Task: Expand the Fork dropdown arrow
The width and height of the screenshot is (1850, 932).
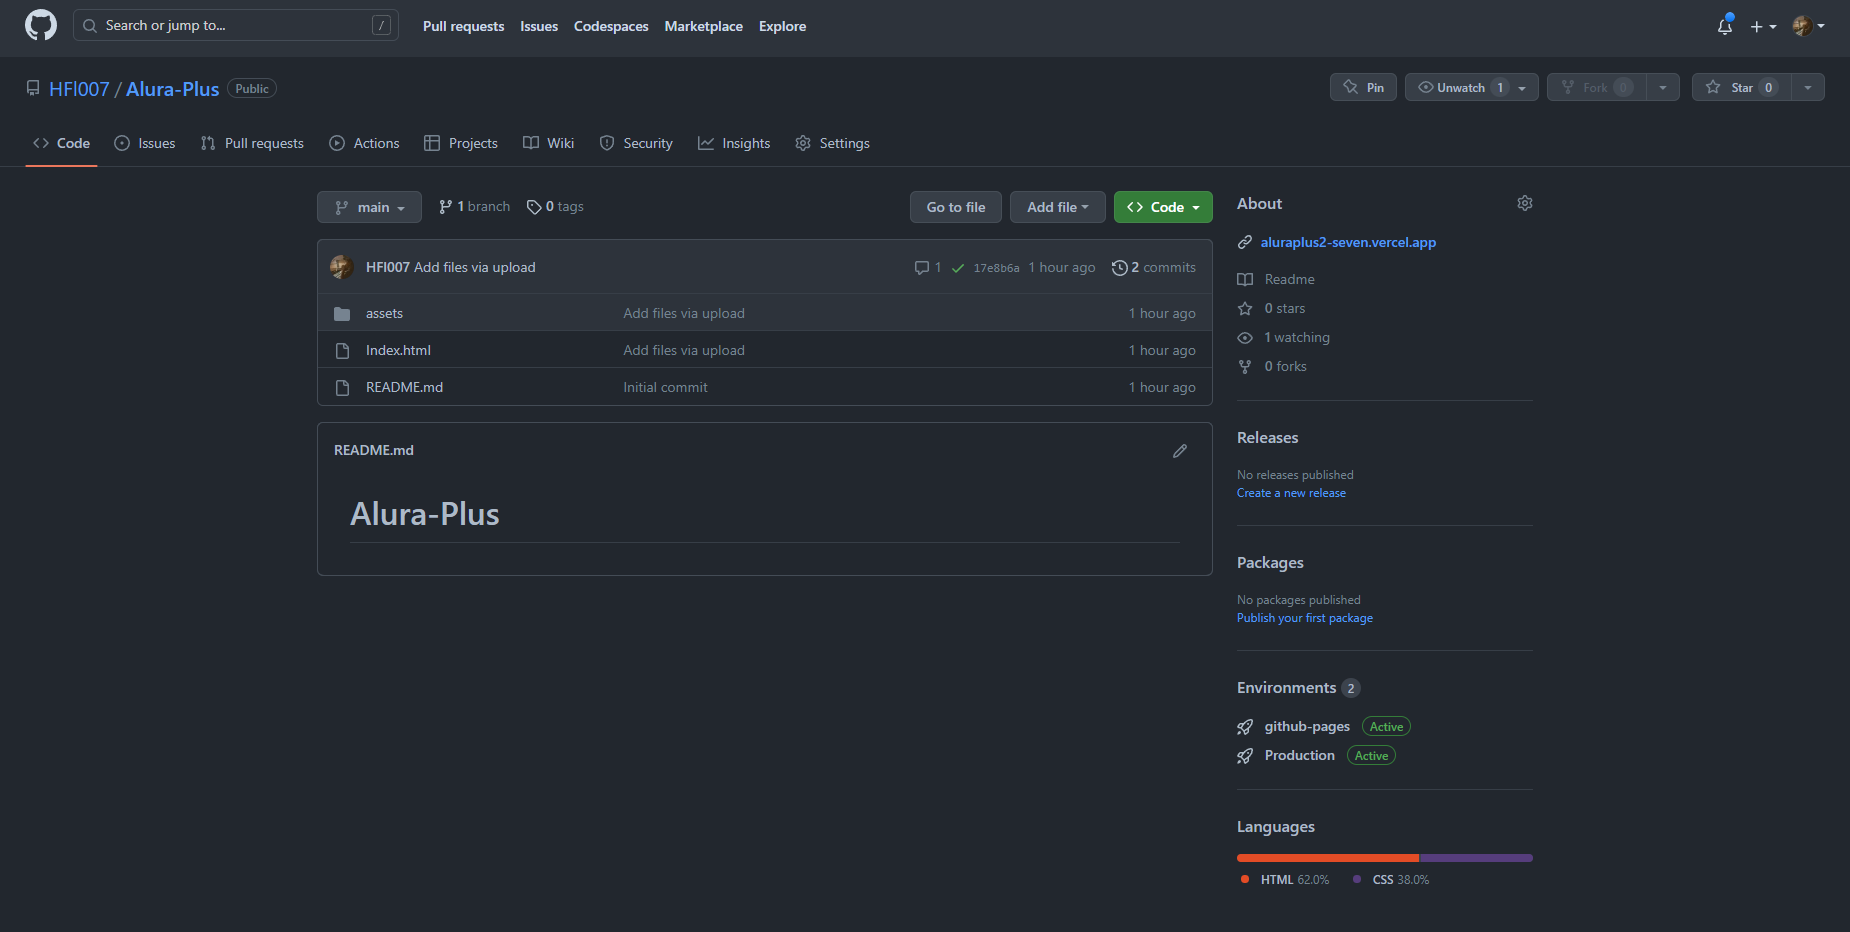Action: pyautogui.click(x=1662, y=87)
